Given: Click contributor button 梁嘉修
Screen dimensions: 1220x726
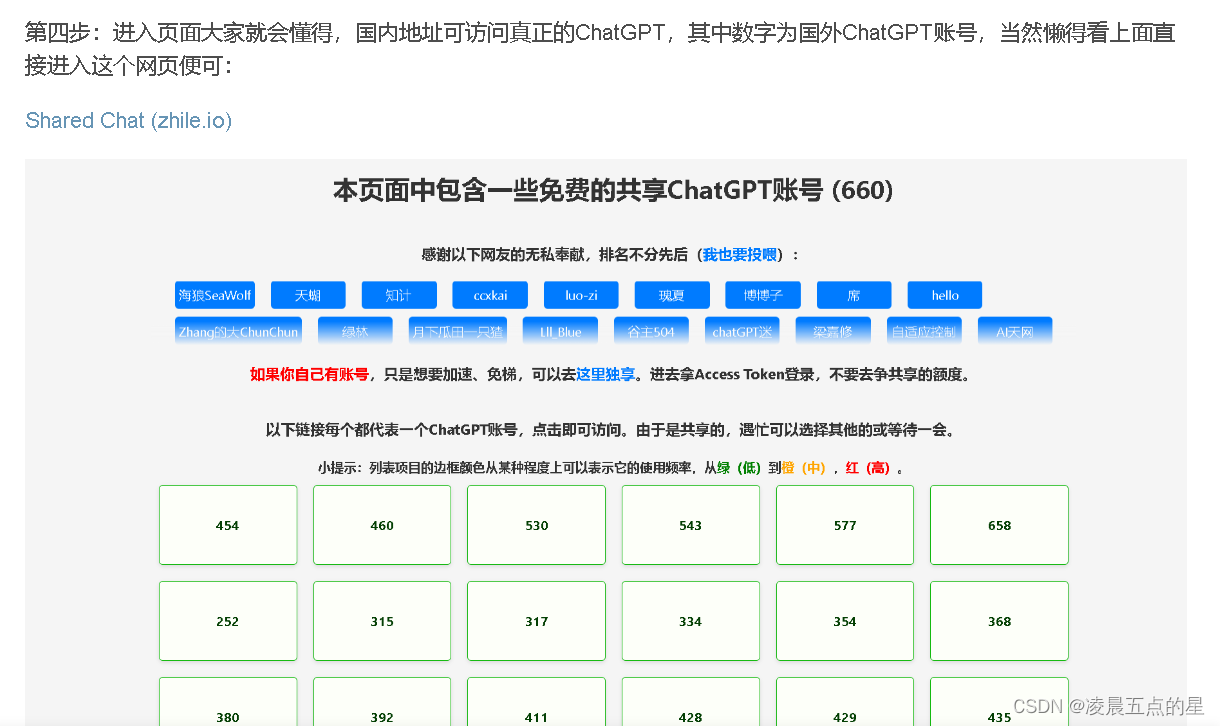Looking at the screenshot, I should click(833, 332).
